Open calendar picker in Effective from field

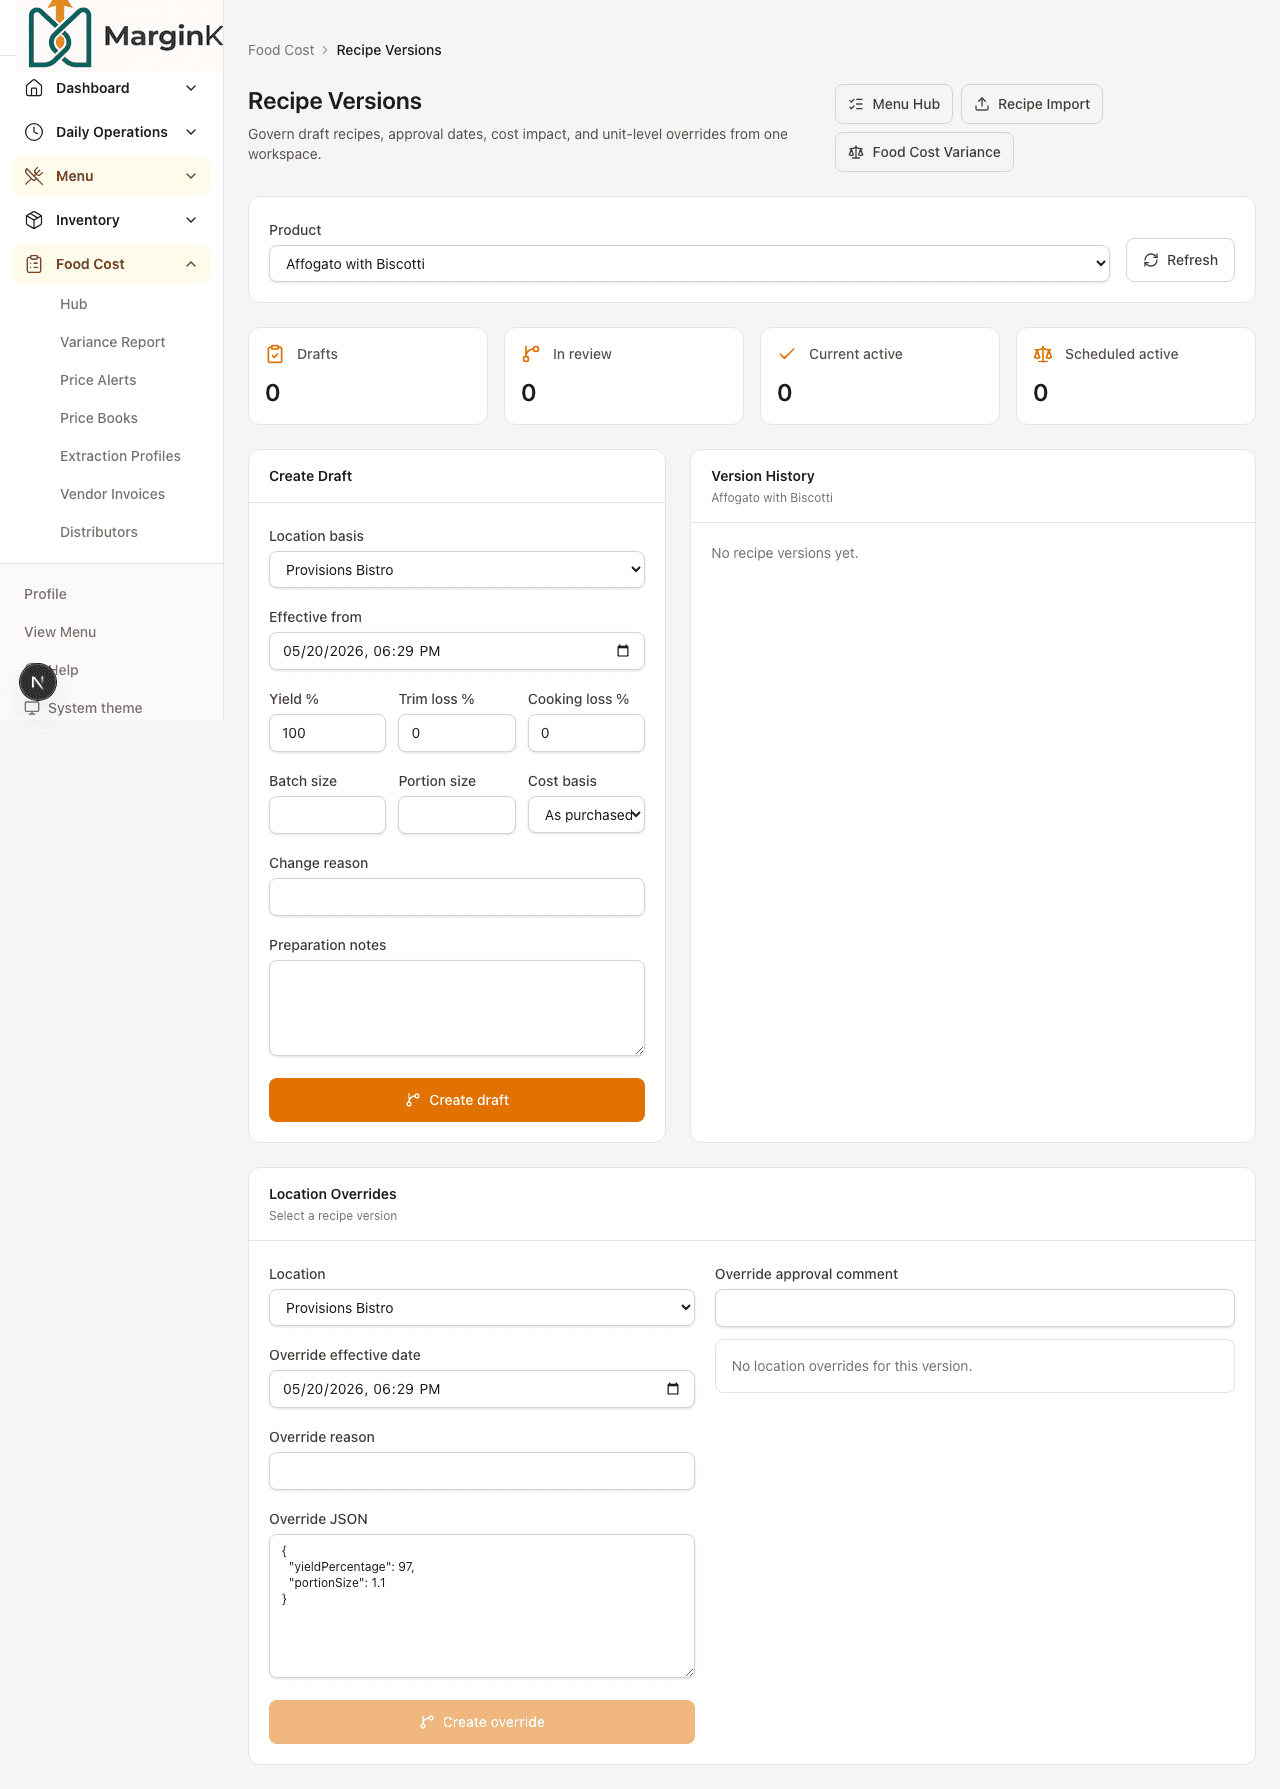(623, 651)
